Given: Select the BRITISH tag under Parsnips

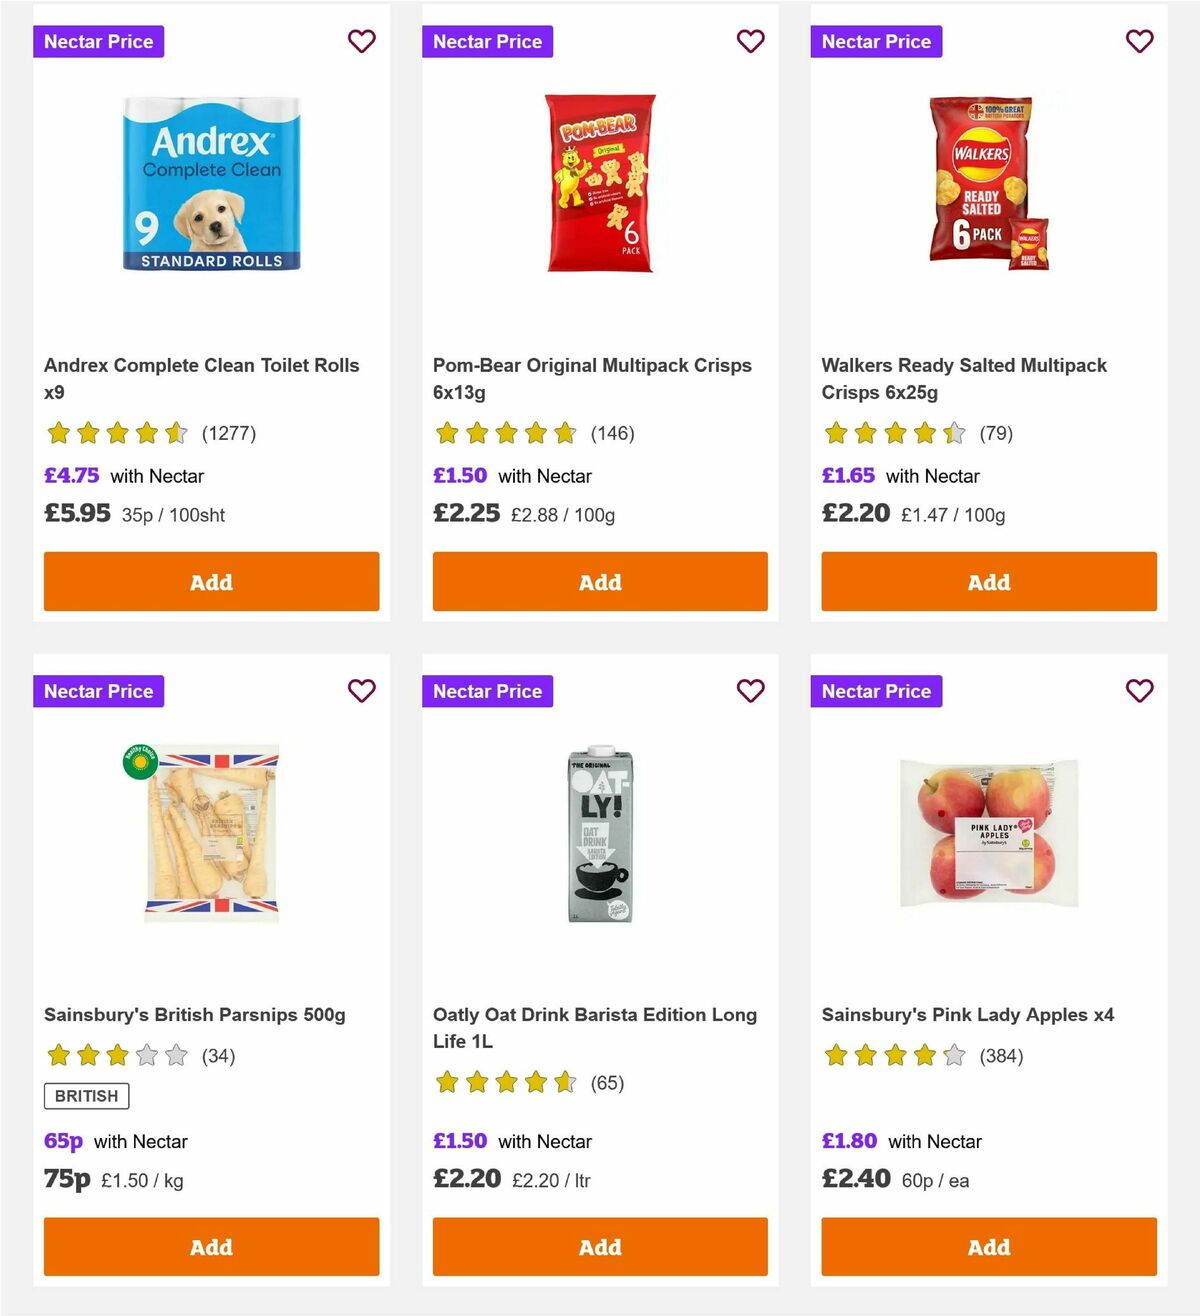Looking at the screenshot, I should coord(85,1096).
